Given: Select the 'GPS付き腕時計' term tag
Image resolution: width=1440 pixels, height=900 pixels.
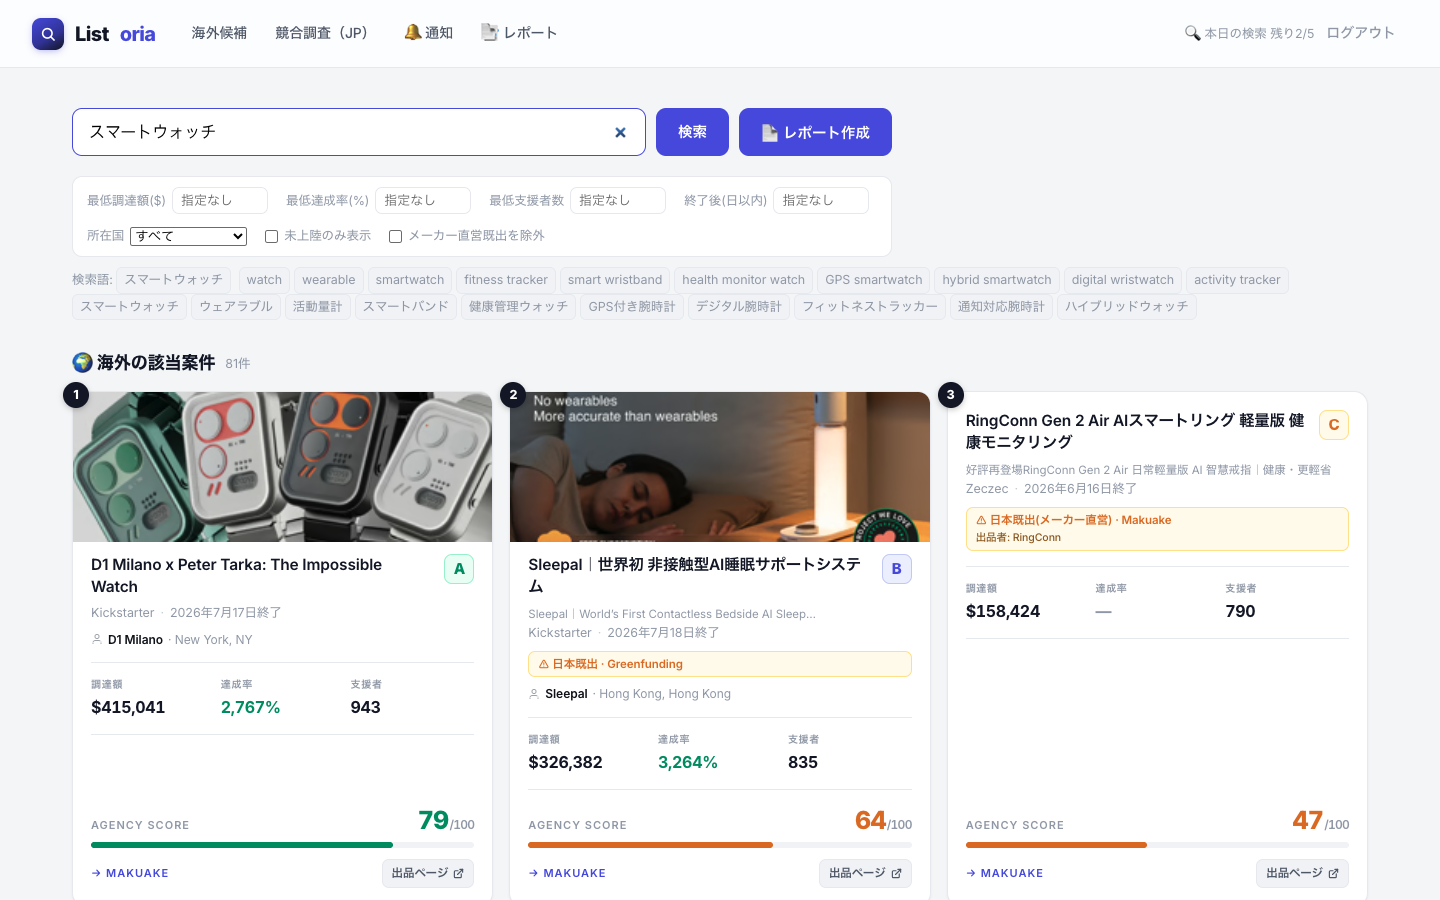Looking at the screenshot, I should pyautogui.click(x=632, y=307).
